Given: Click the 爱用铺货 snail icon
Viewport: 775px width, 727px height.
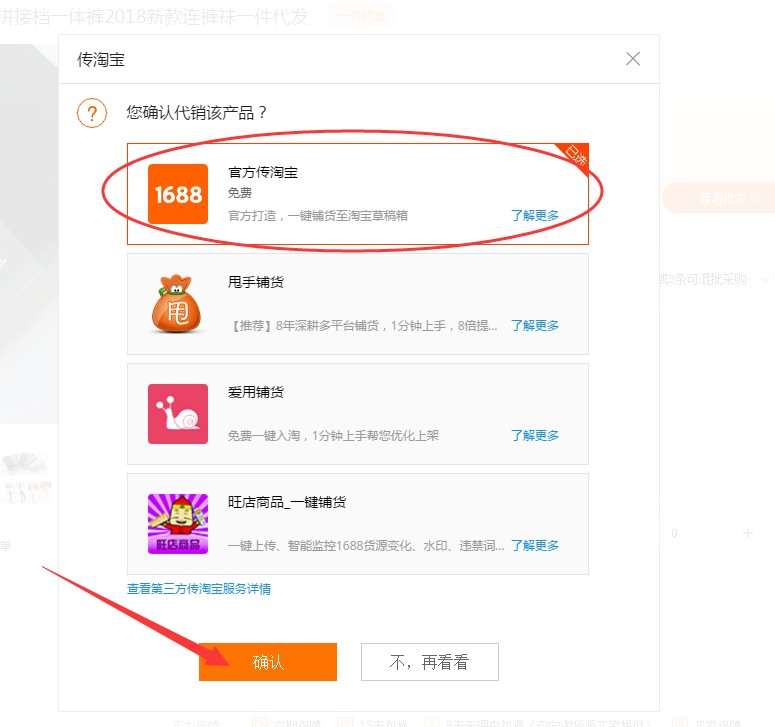Looking at the screenshot, I should point(178,414).
